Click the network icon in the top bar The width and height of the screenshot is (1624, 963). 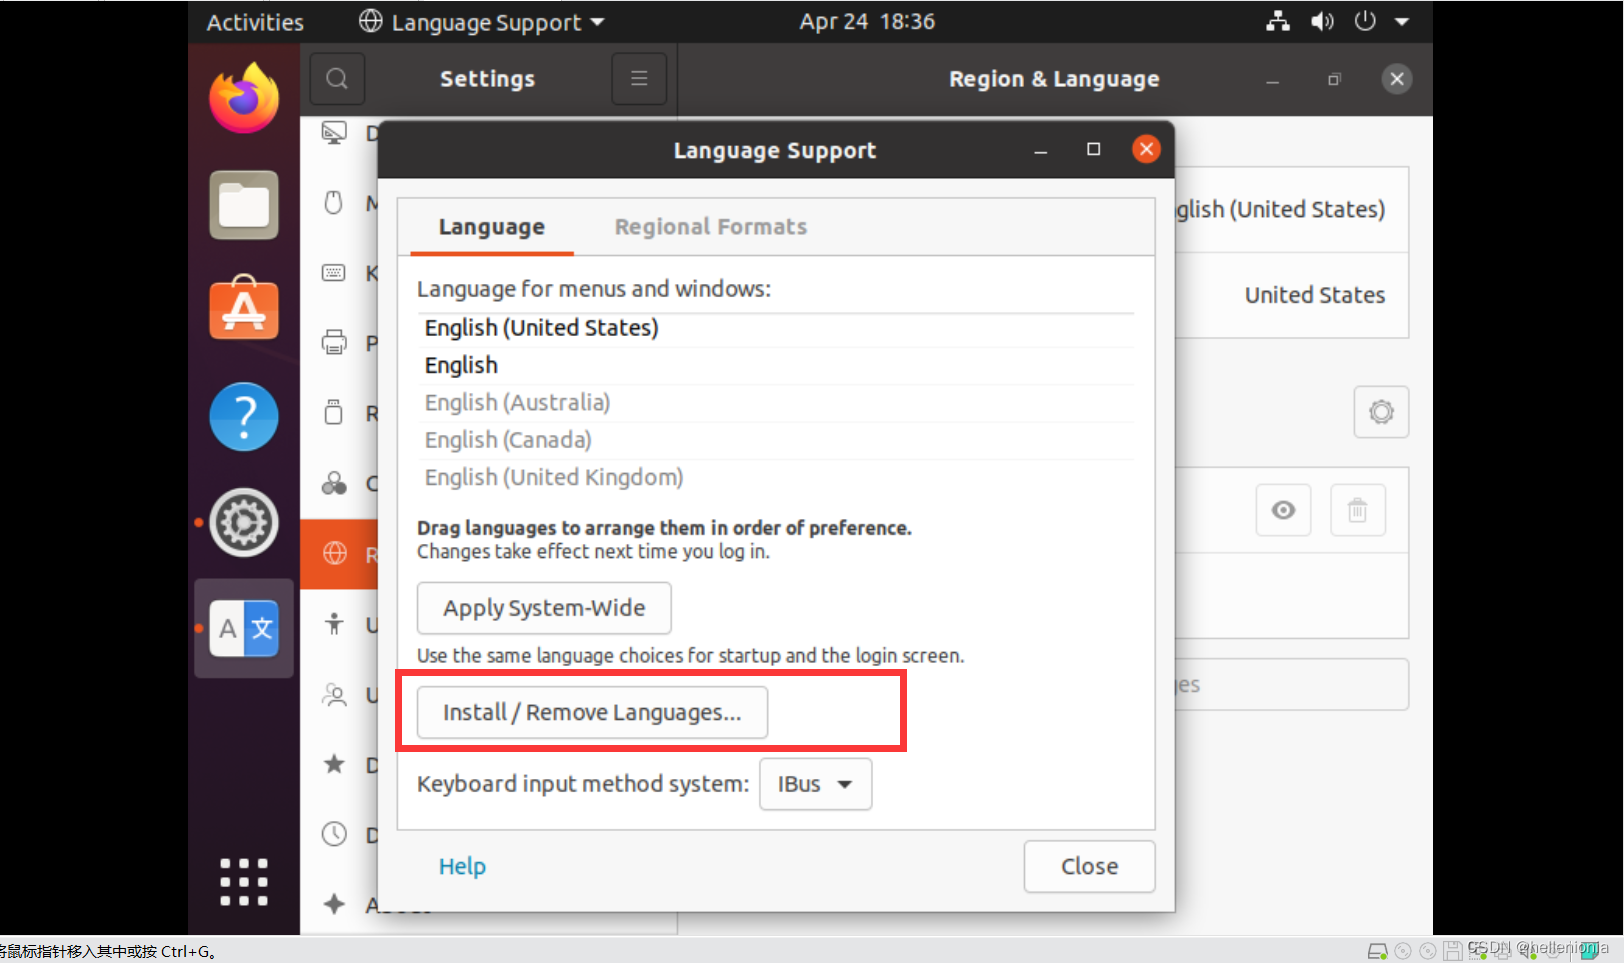tap(1277, 21)
